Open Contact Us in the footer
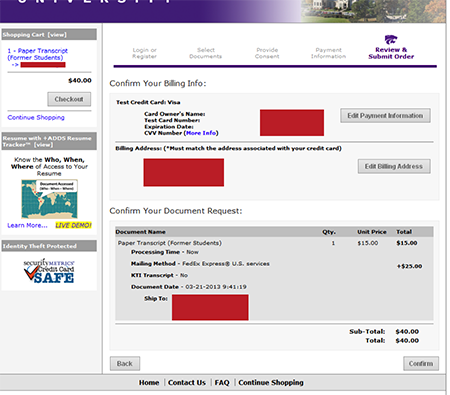This screenshot has width=450, height=395. [187, 383]
